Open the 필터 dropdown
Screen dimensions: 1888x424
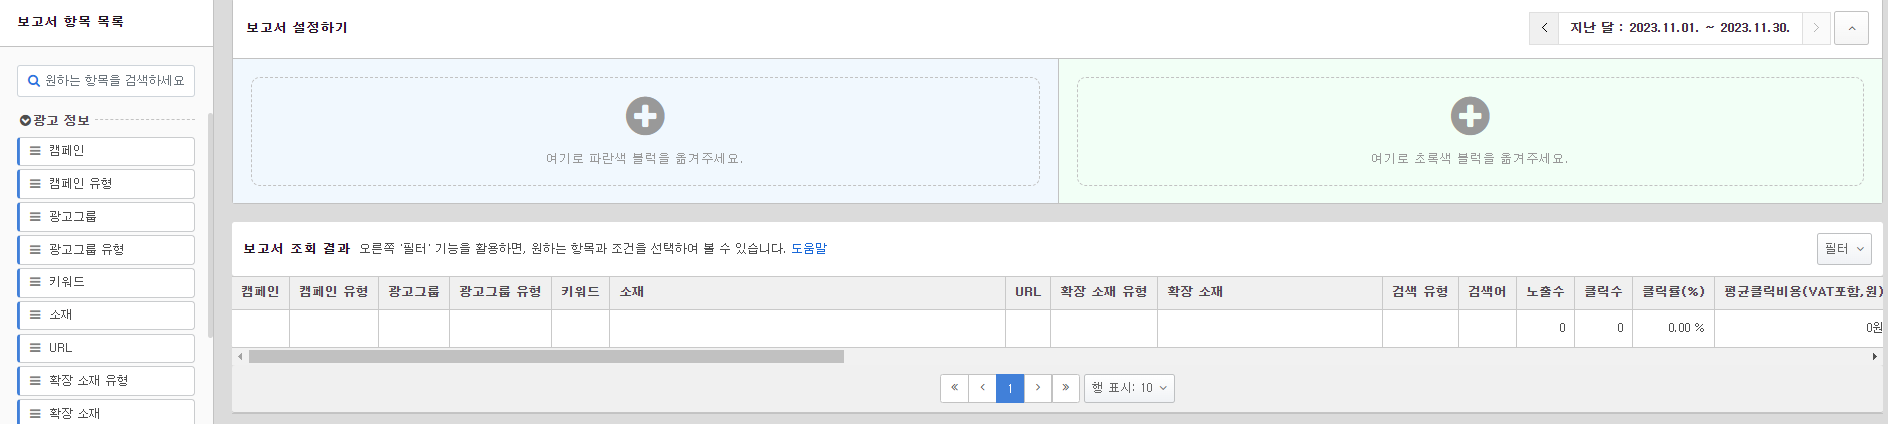coord(1843,249)
